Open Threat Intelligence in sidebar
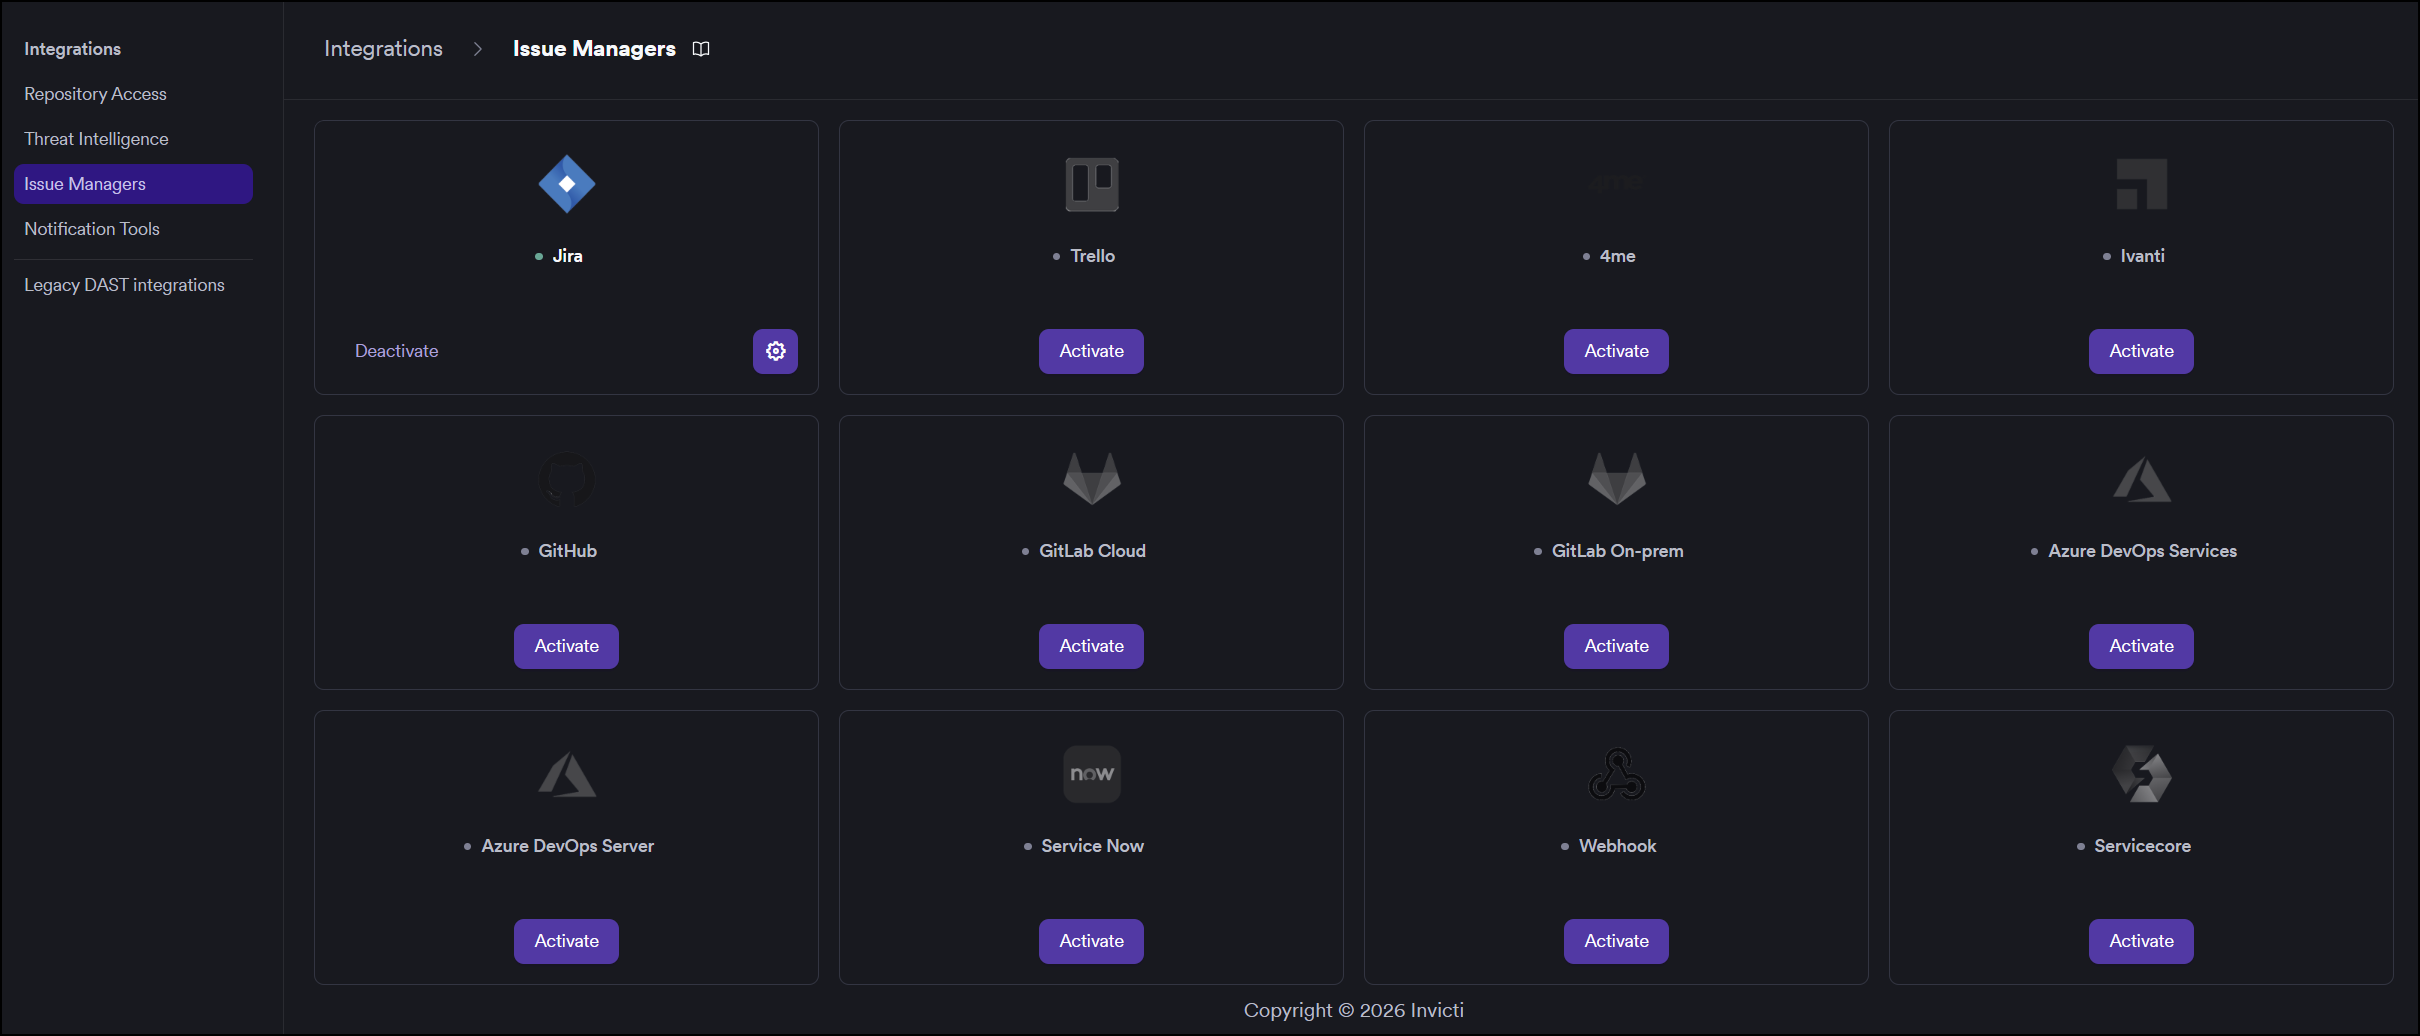Viewport: 2420px width, 1036px height. click(133, 139)
